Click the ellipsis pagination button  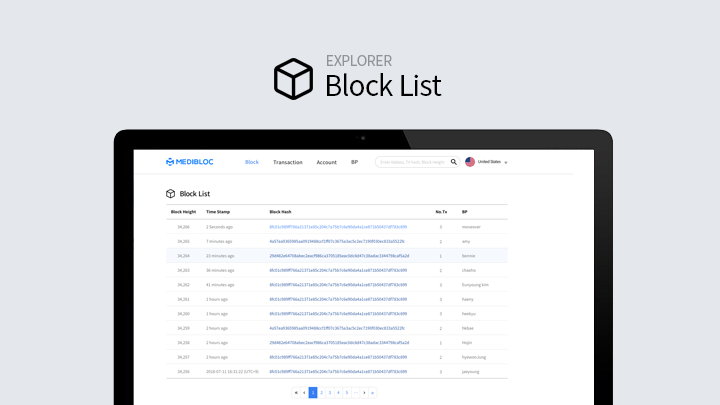355,393
